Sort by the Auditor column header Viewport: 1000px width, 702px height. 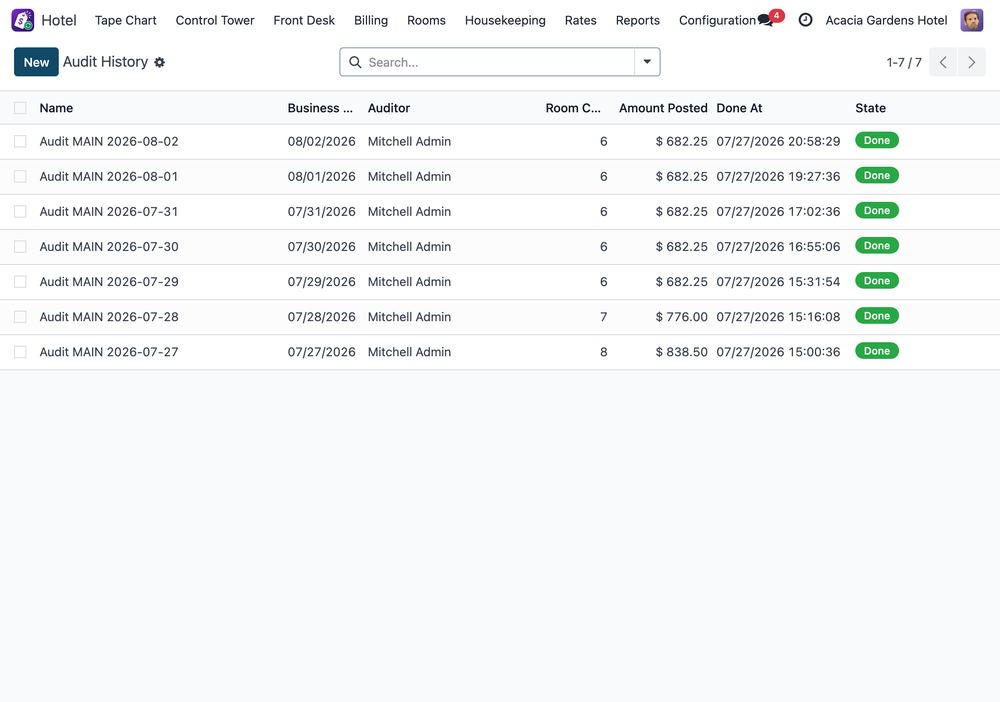click(x=389, y=108)
